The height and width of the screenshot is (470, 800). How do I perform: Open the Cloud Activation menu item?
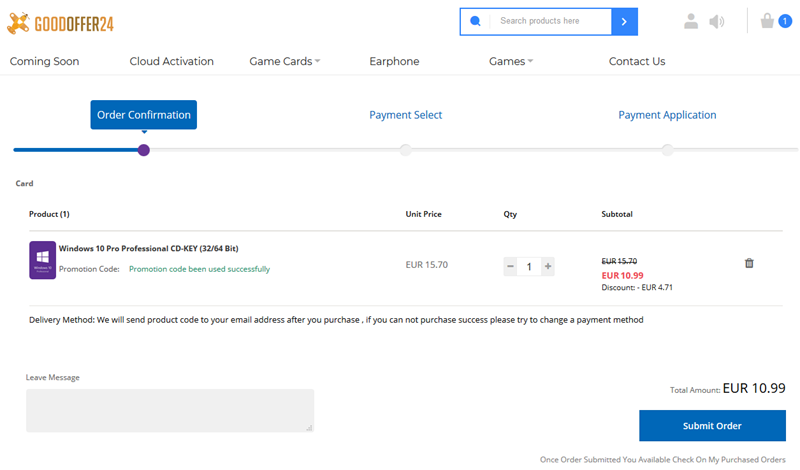171,61
